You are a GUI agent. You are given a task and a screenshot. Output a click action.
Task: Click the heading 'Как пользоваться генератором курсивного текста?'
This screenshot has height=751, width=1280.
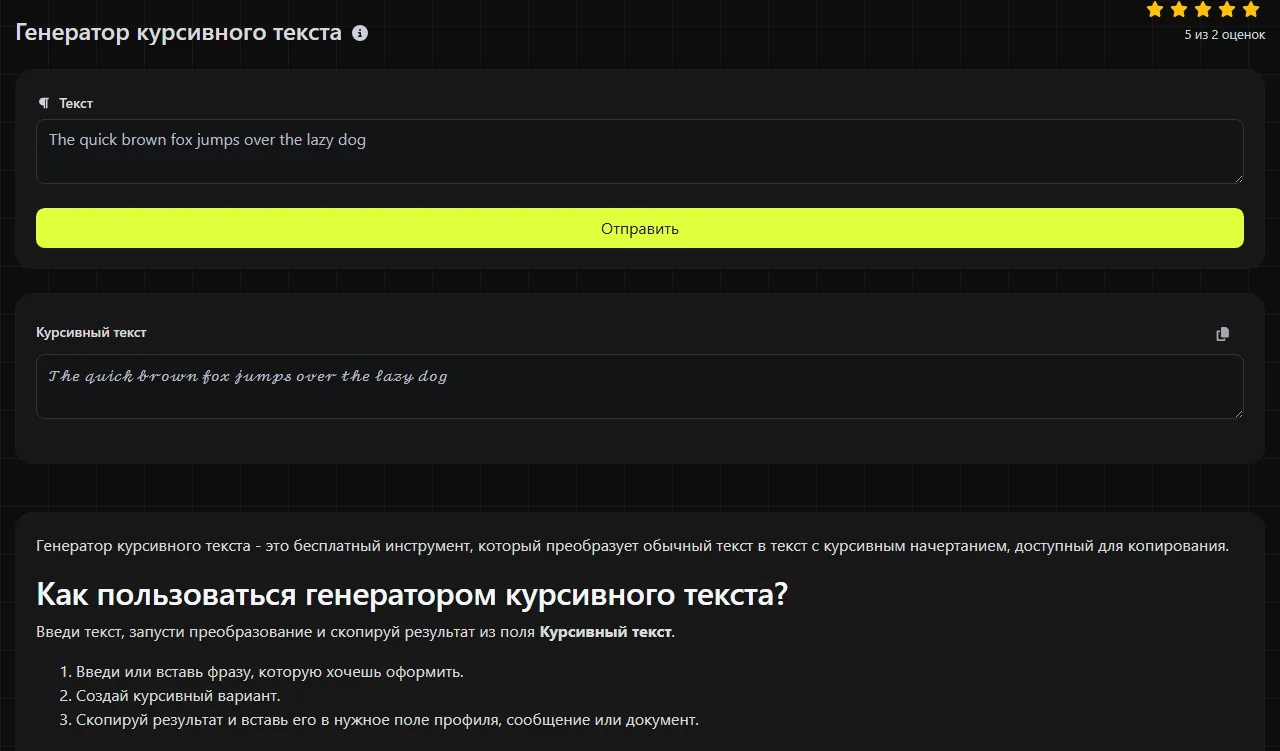pyautogui.click(x=412, y=594)
